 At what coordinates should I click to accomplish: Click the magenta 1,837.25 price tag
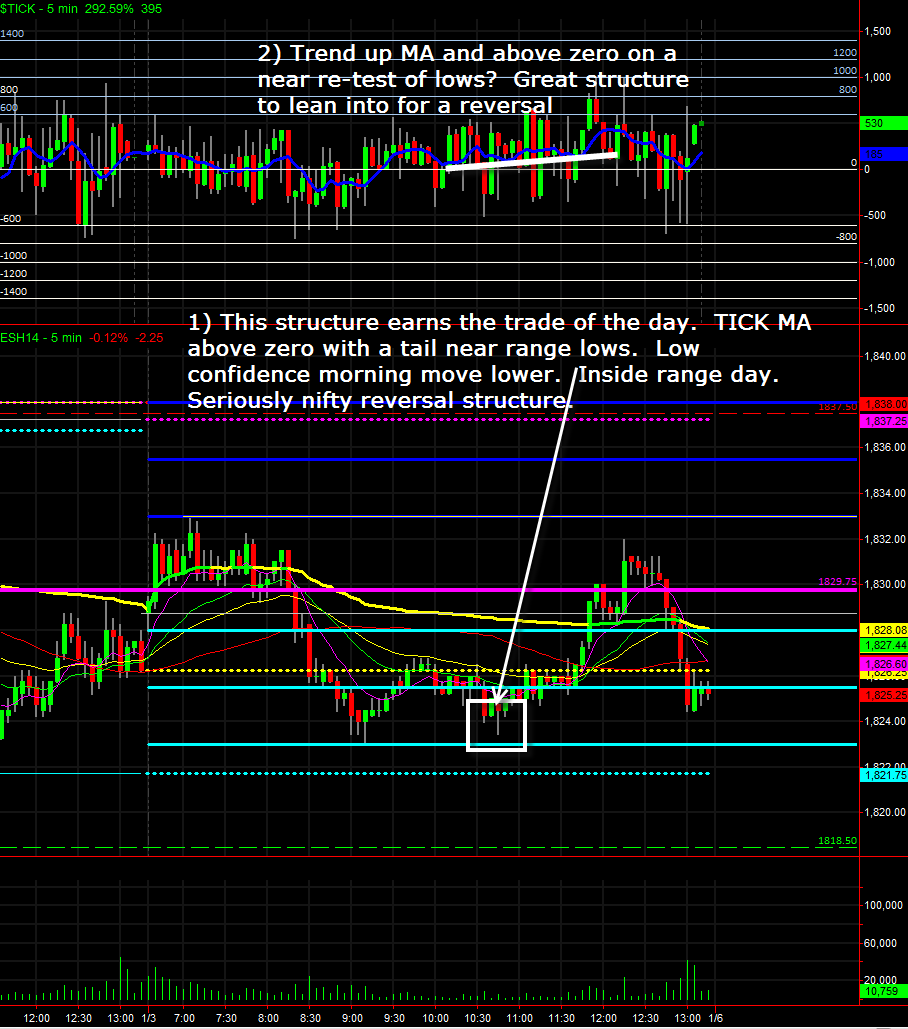(884, 421)
